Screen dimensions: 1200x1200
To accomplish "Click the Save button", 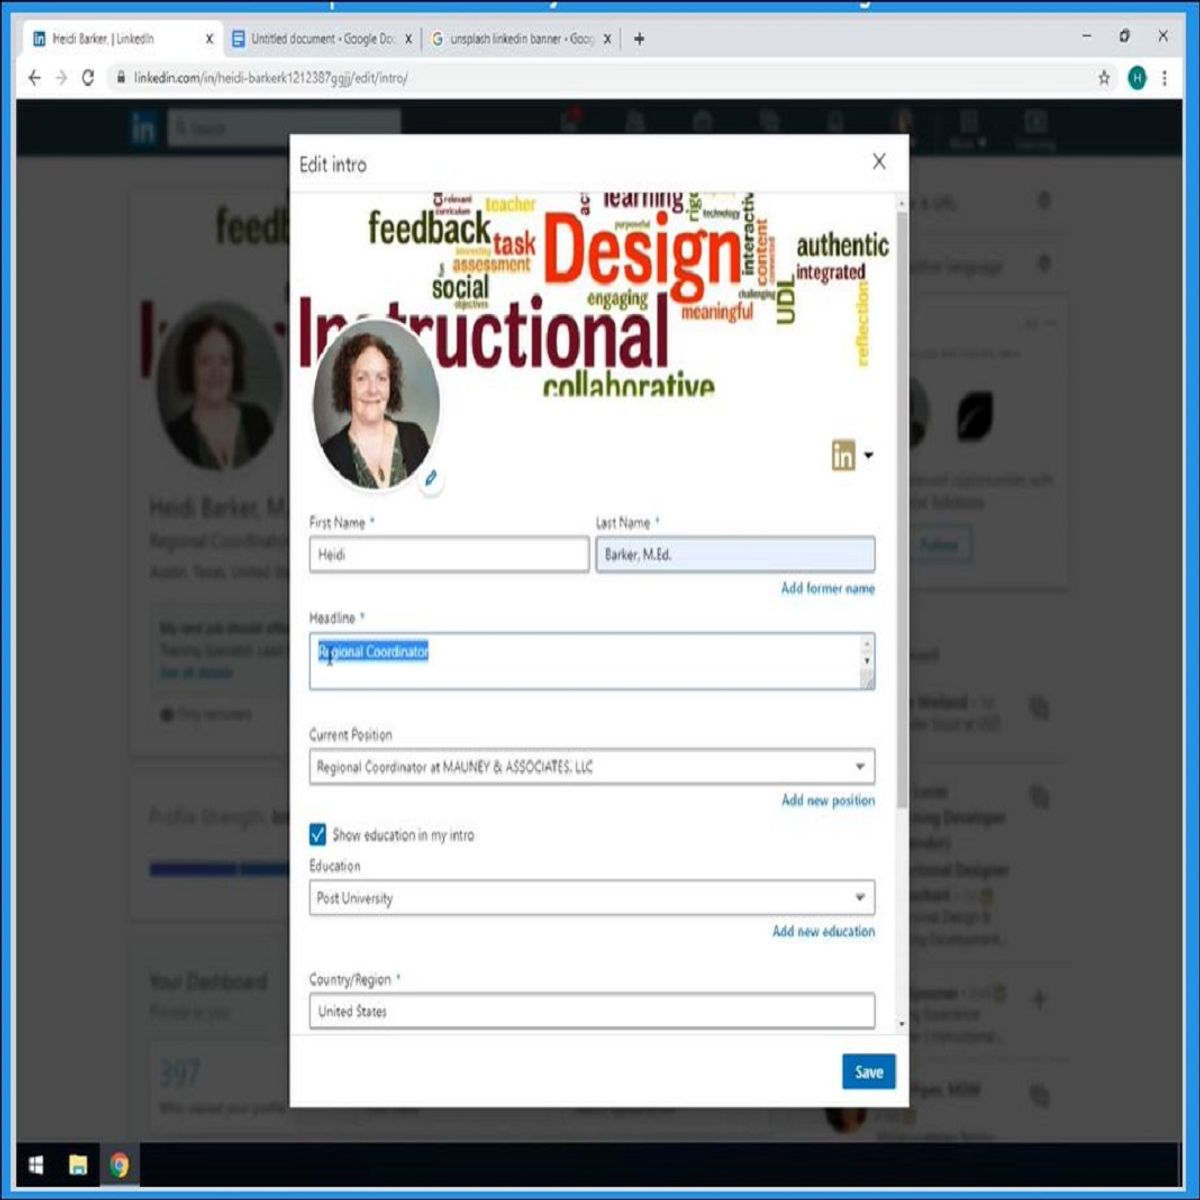I will (868, 1072).
